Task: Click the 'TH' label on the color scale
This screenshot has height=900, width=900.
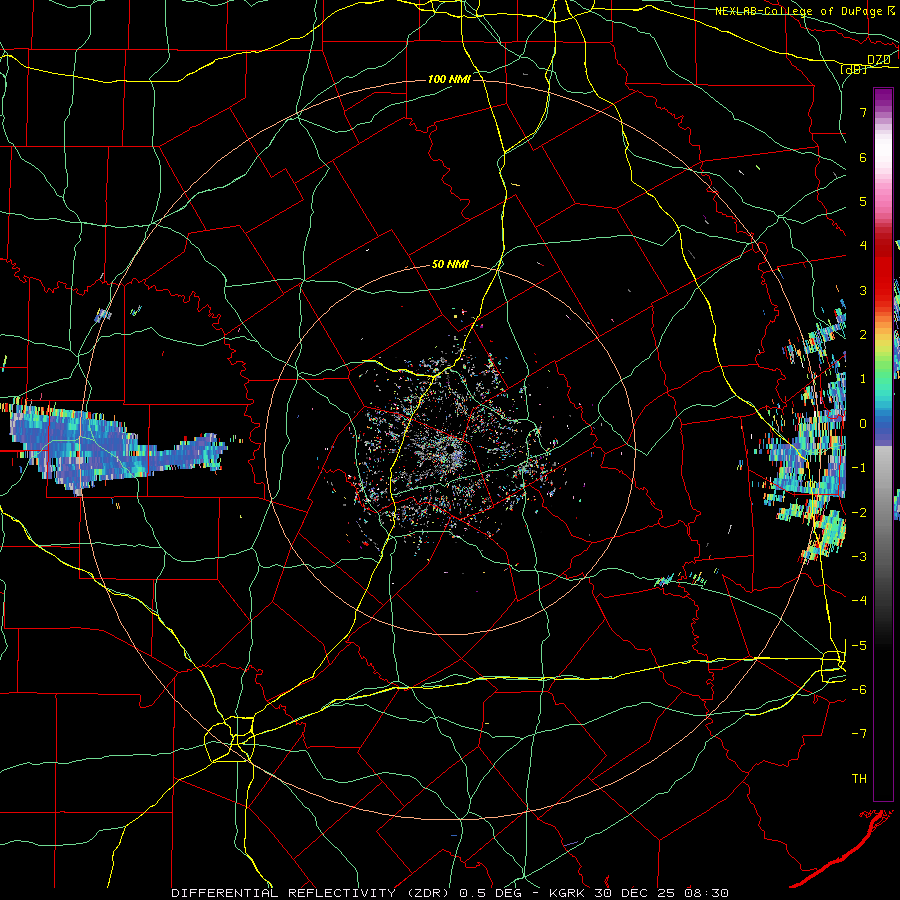Action: (859, 779)
